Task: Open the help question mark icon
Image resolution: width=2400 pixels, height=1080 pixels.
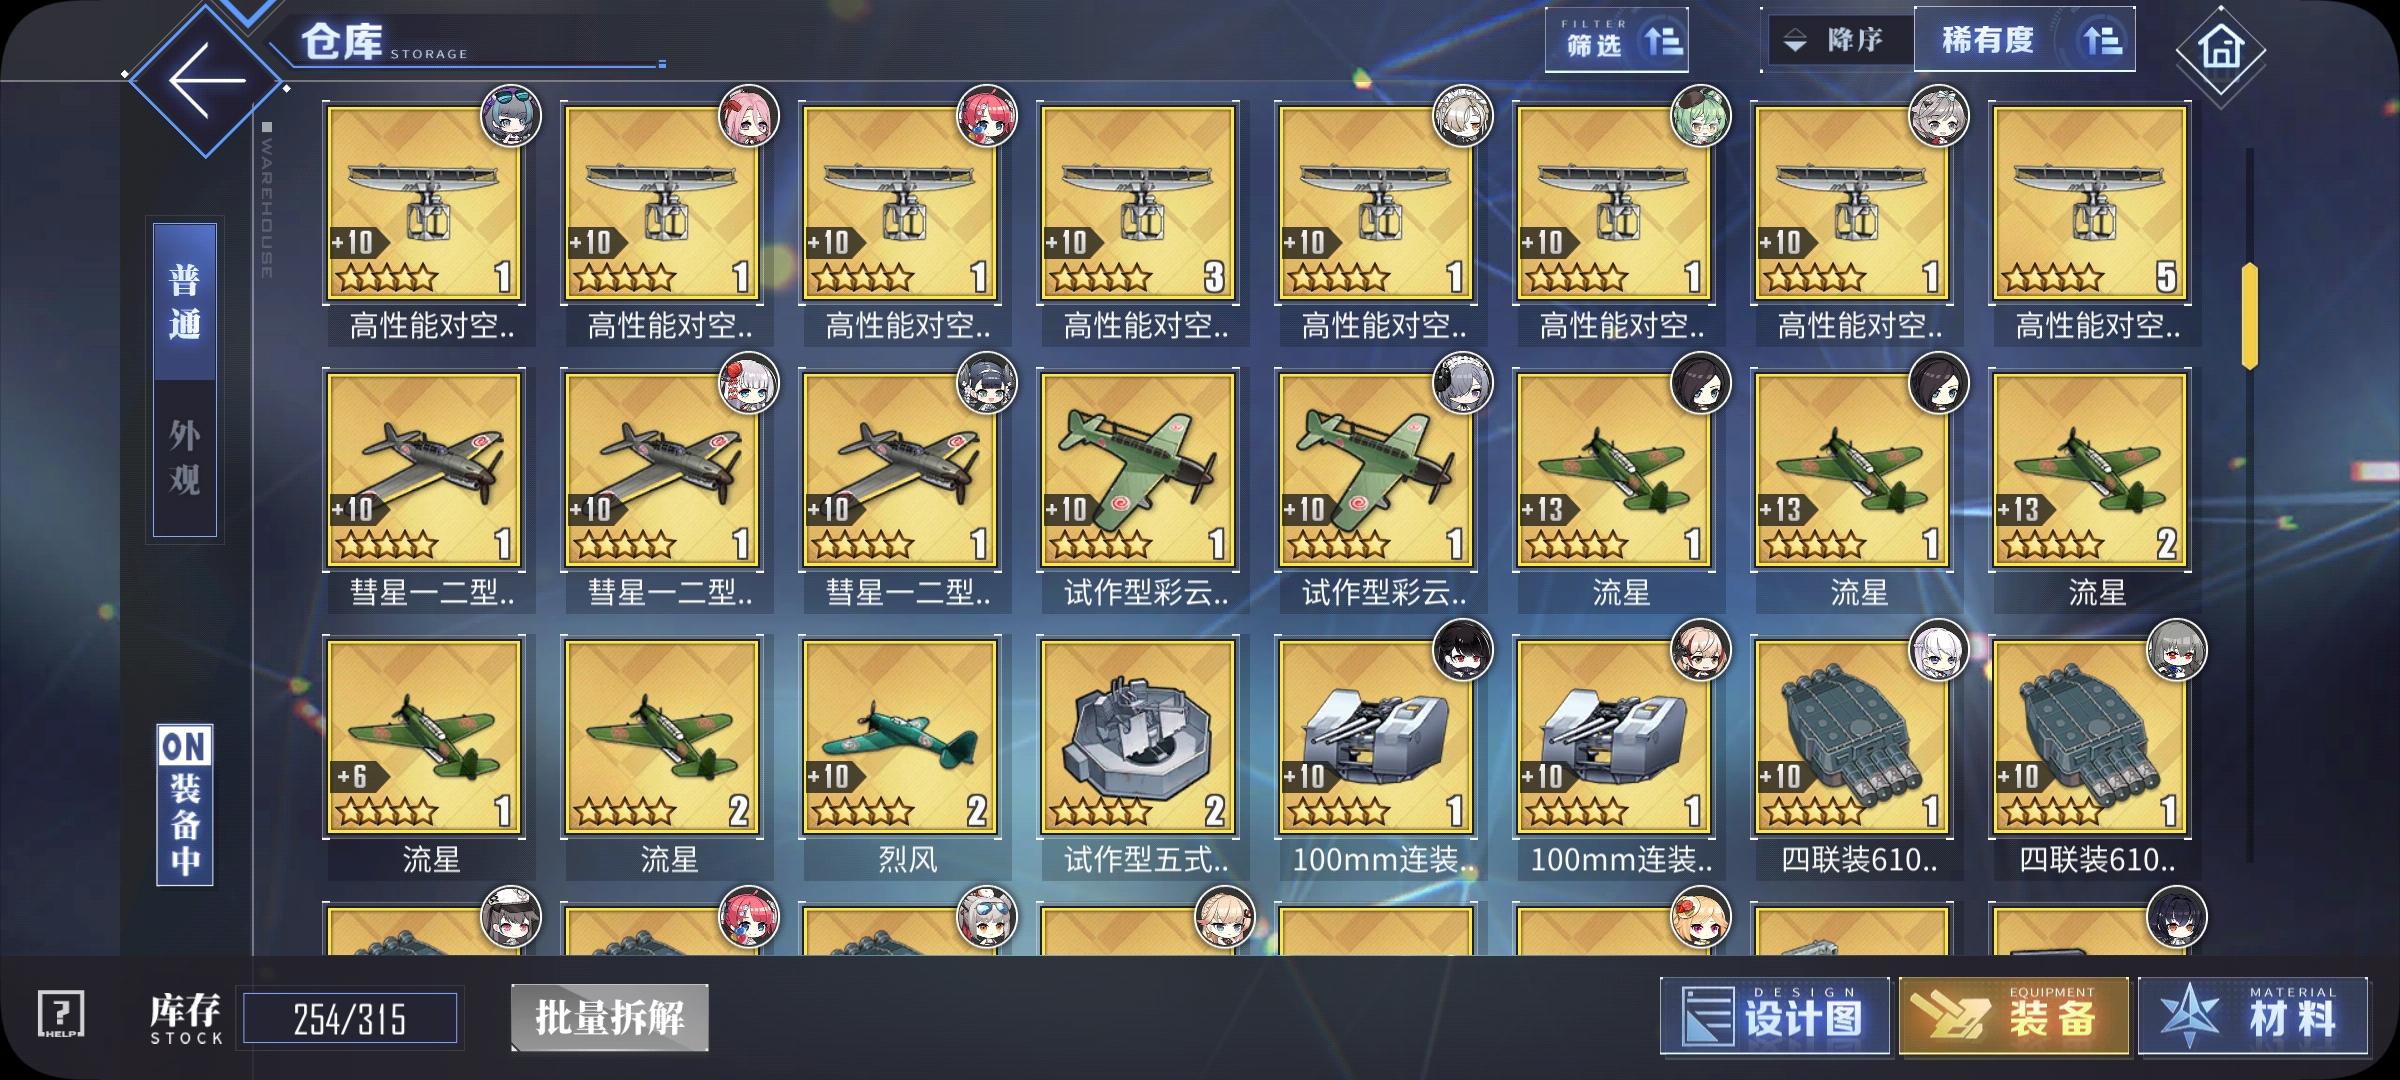Action: point(61,1015)
